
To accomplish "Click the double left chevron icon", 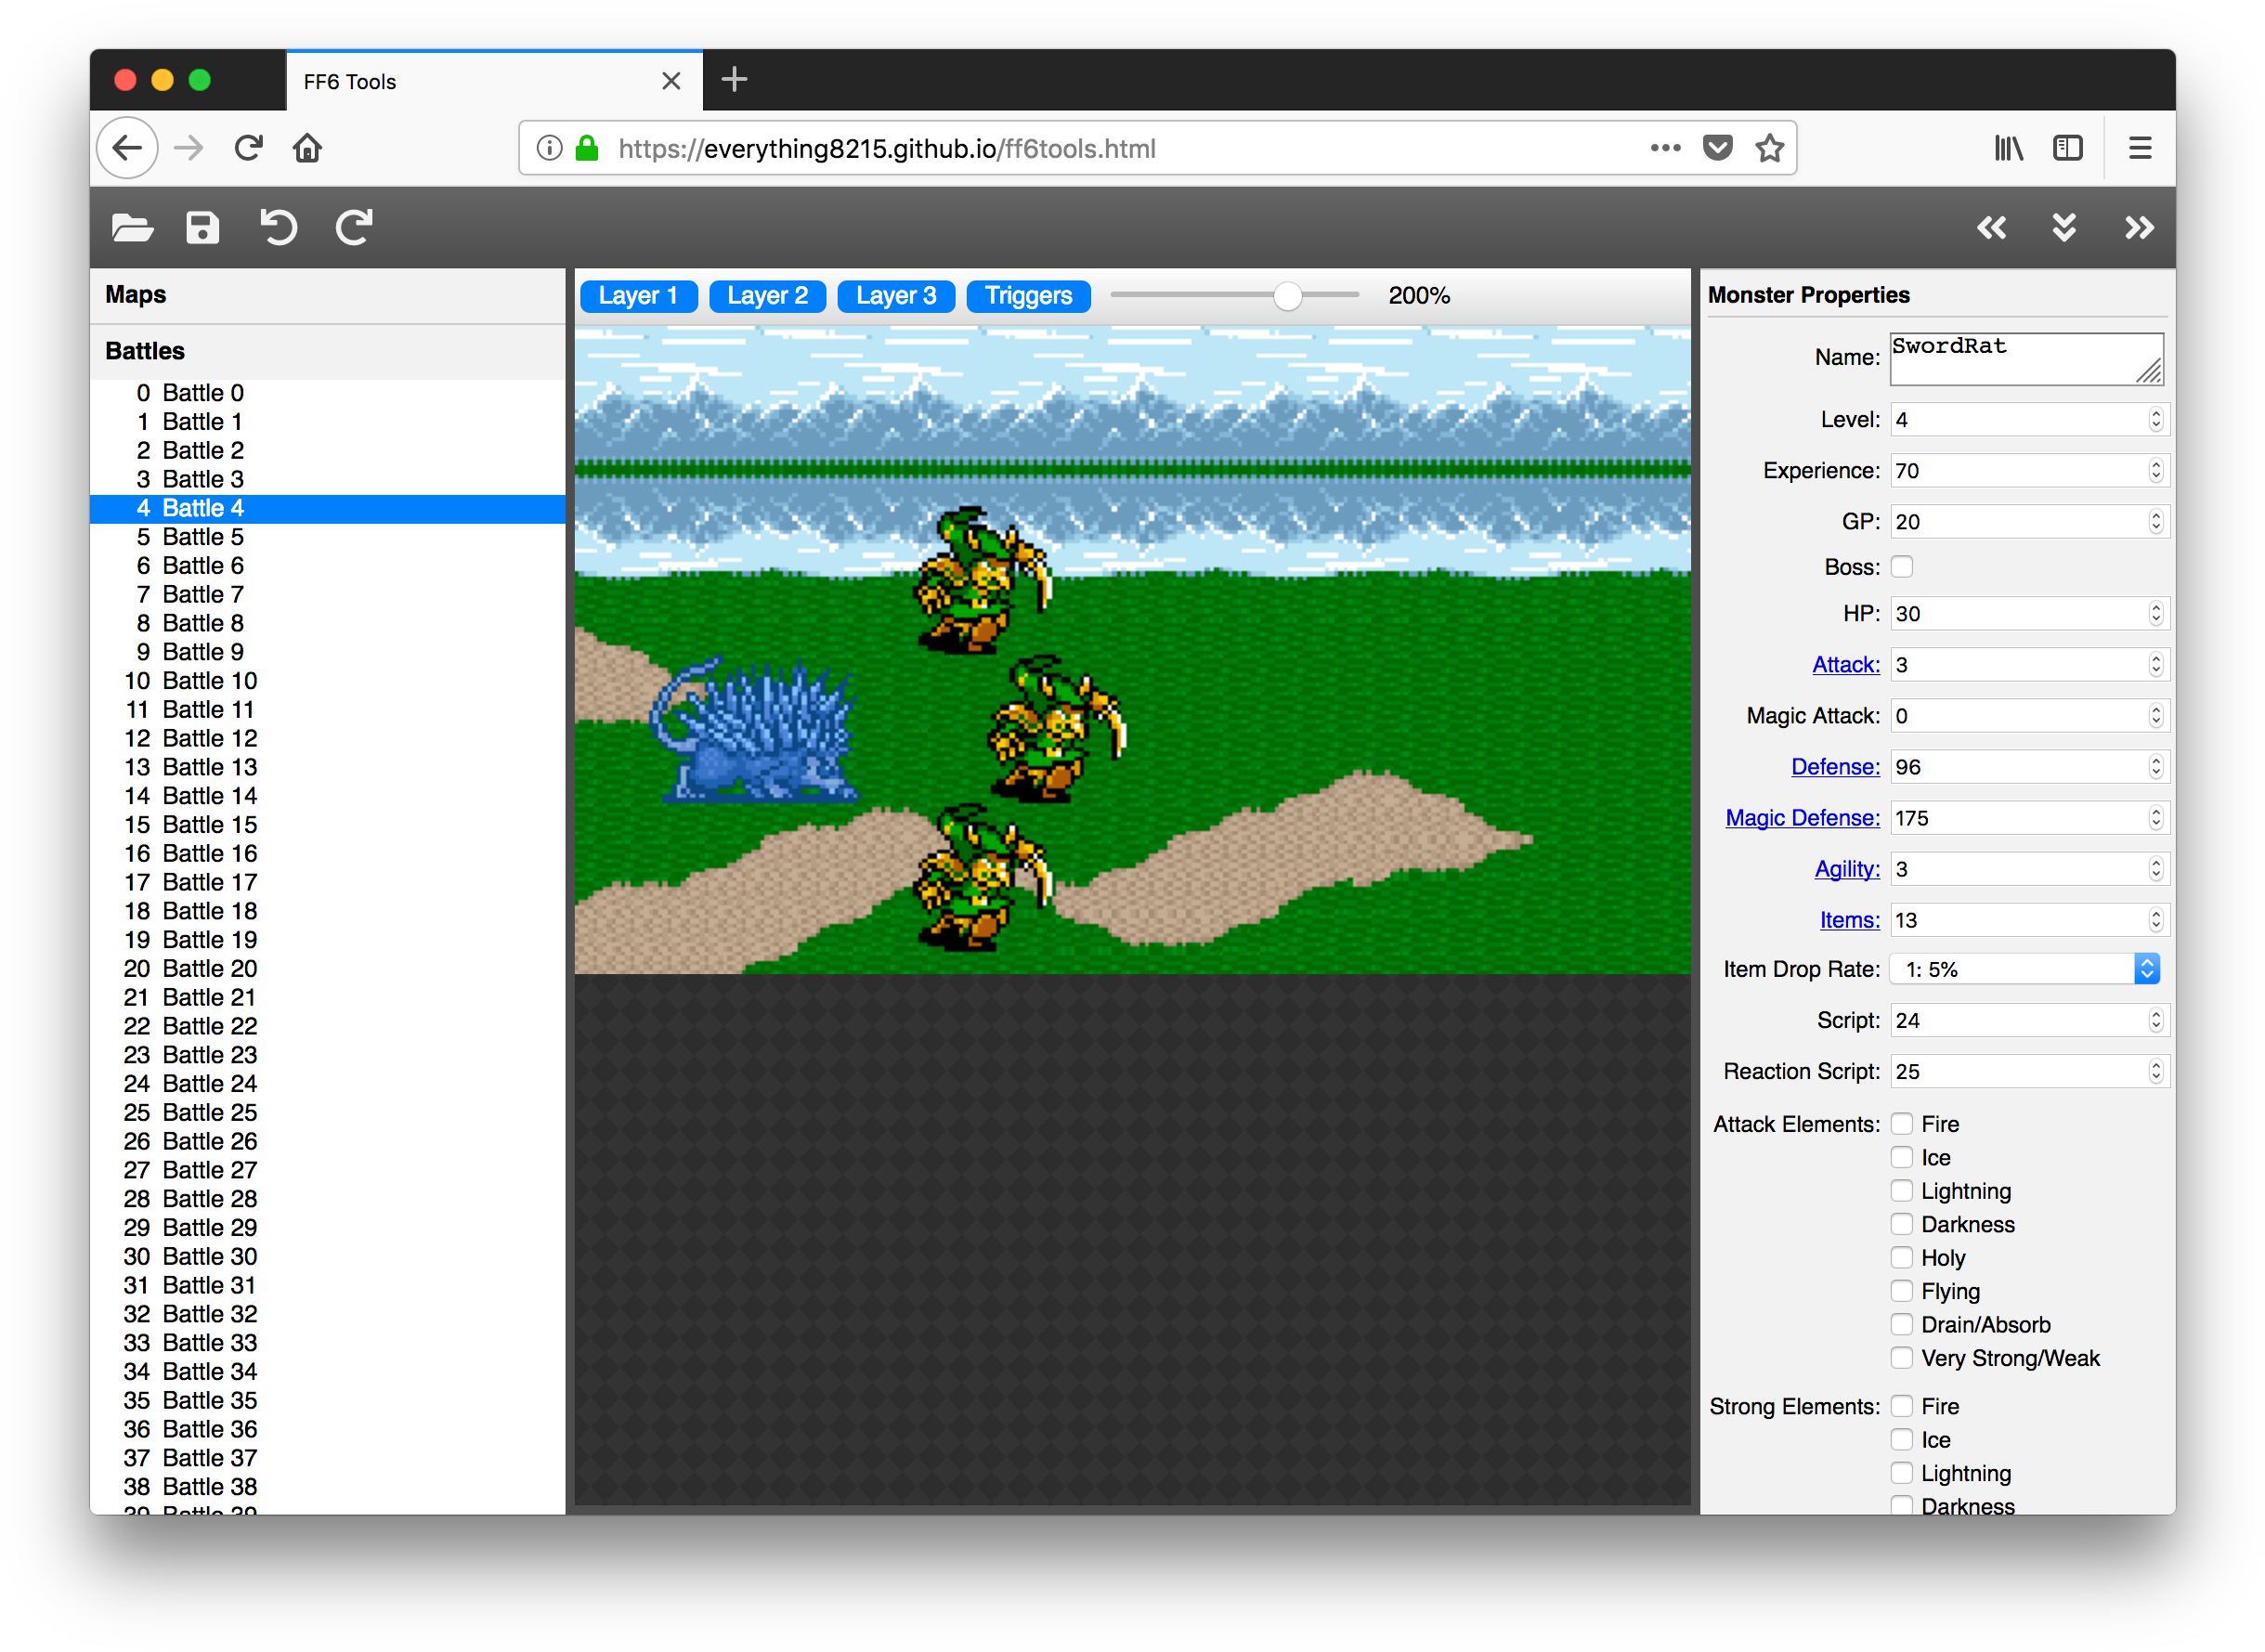I will [x=1991, y=228].
